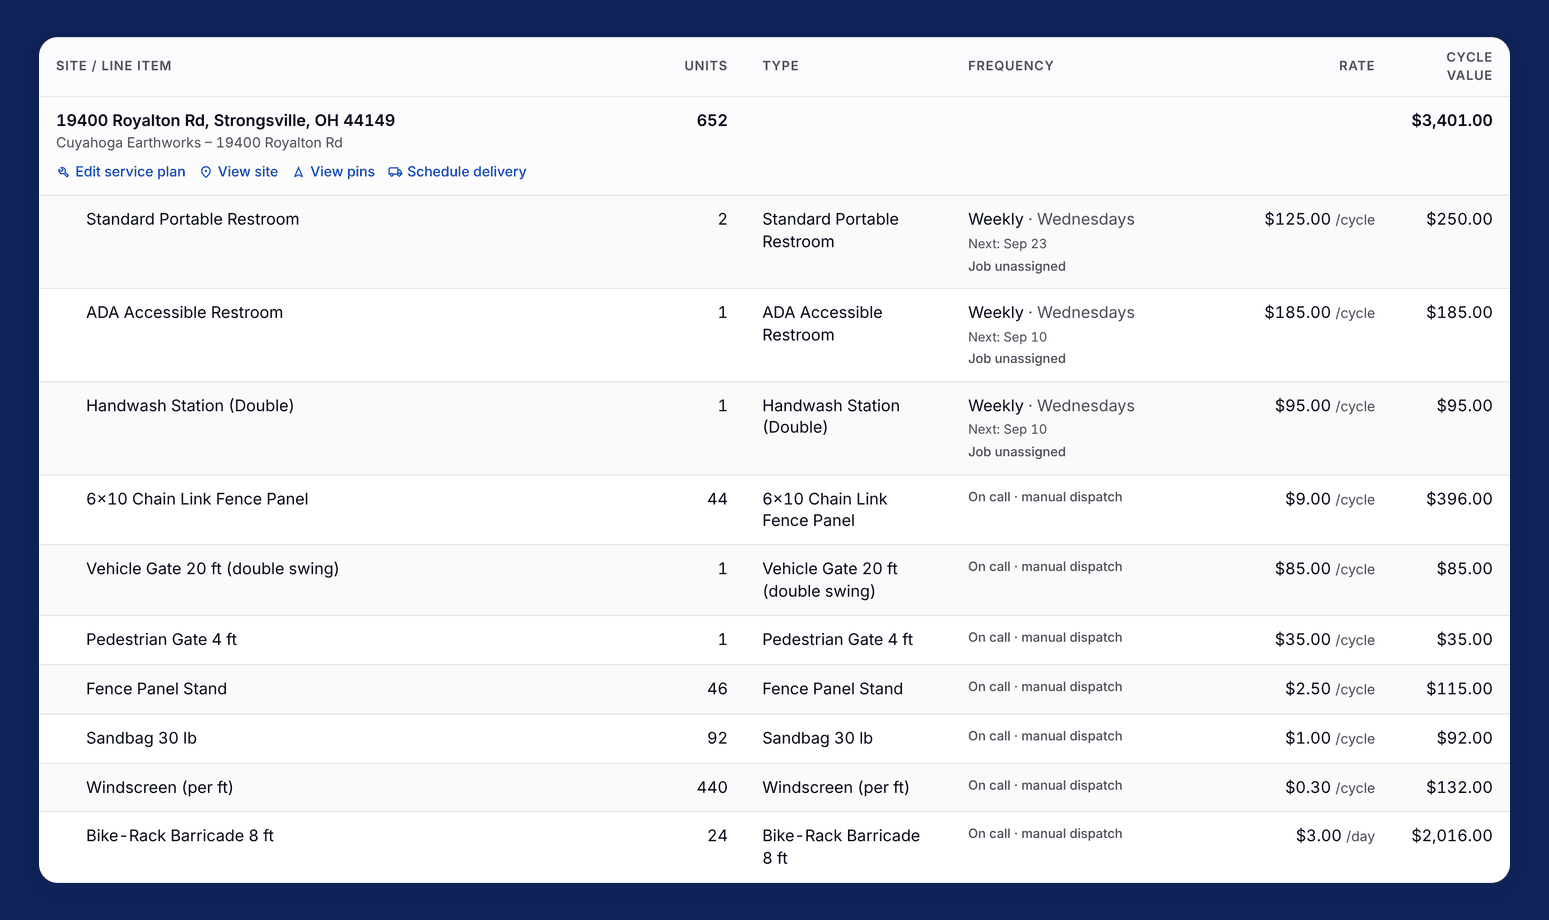Click the Cuyahoga Earthworks site subtitle

199,143
